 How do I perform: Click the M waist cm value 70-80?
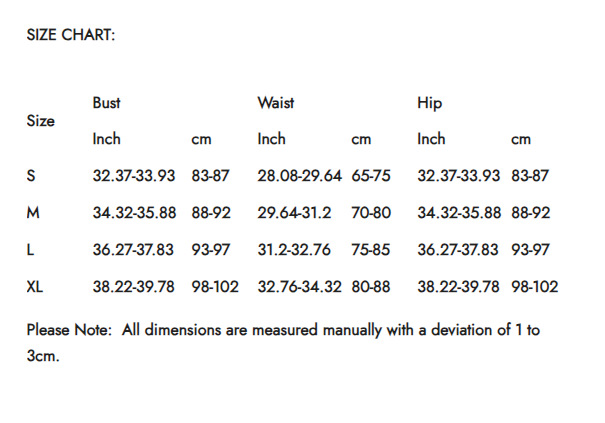point(371,213)
